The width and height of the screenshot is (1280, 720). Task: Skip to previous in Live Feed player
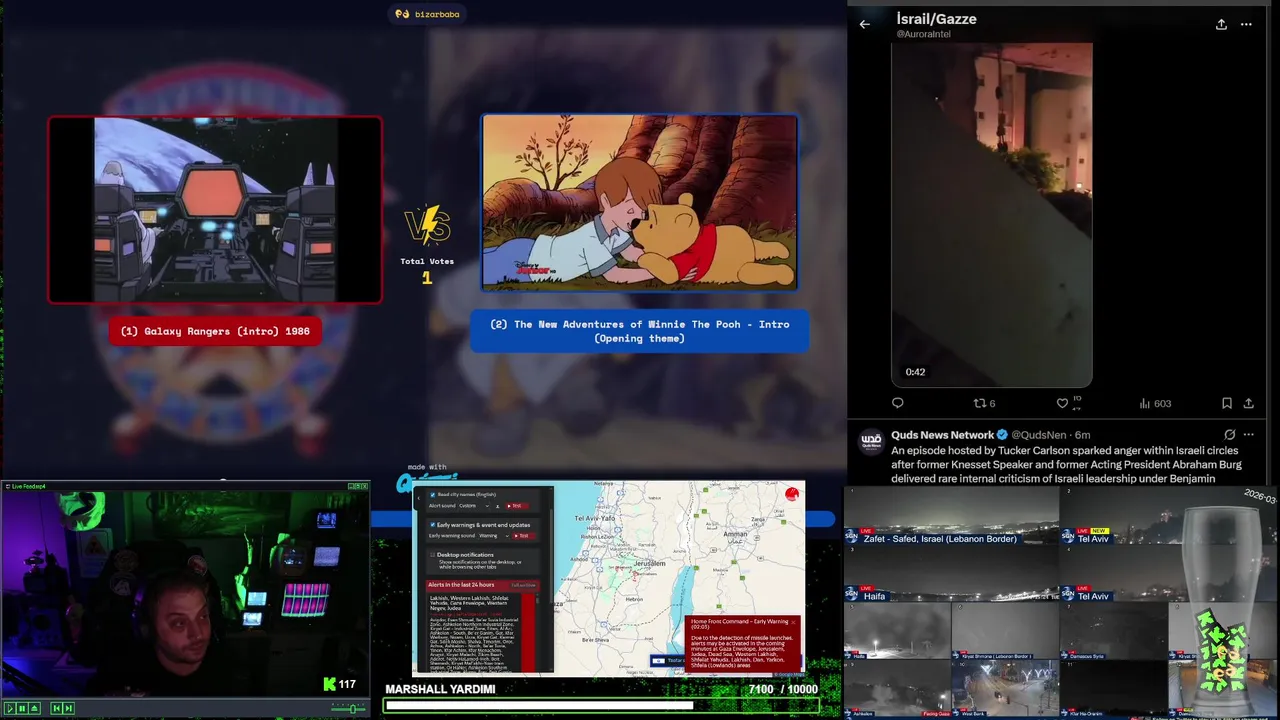coord(57,709)
